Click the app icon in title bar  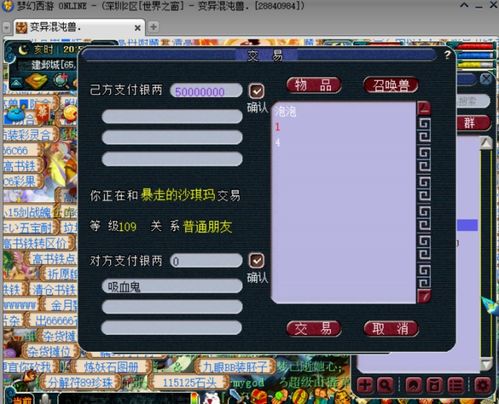7,6
